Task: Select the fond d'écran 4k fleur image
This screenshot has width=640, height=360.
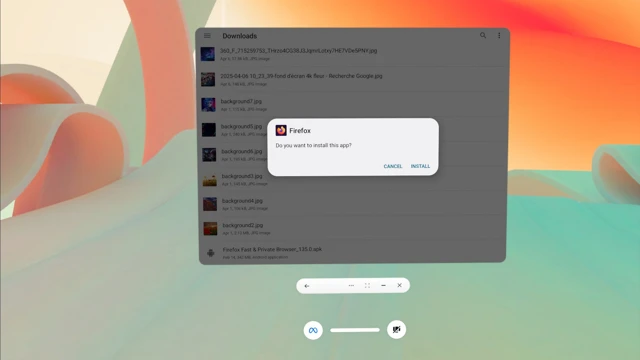Action: tap(353, 79)
